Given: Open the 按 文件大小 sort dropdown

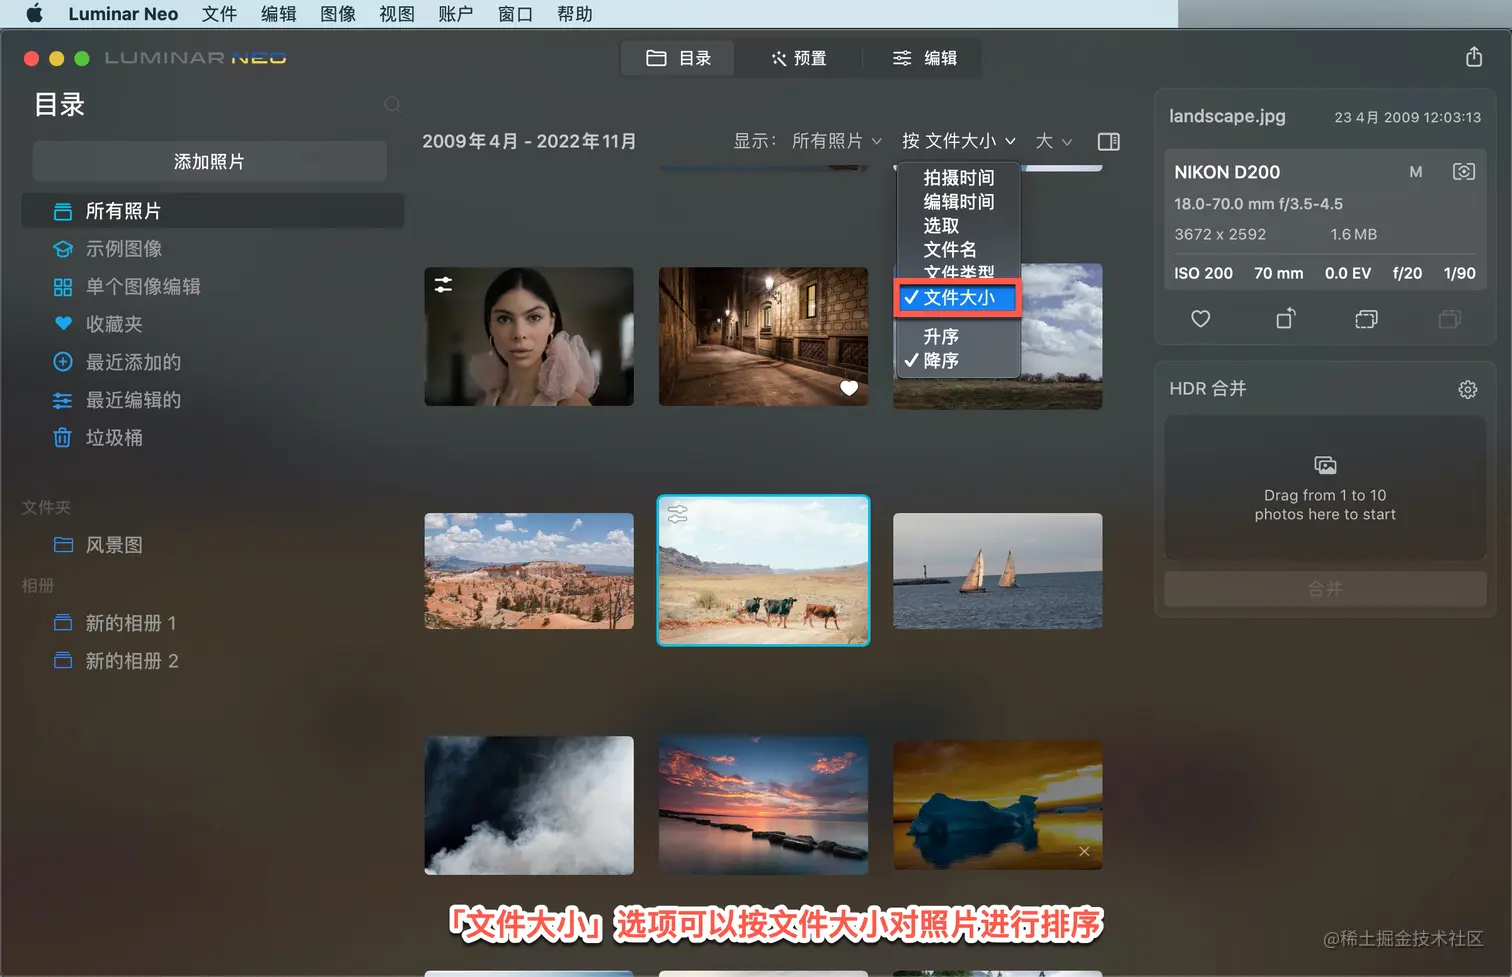Looking at the screenshot, I should pos(958,141).
